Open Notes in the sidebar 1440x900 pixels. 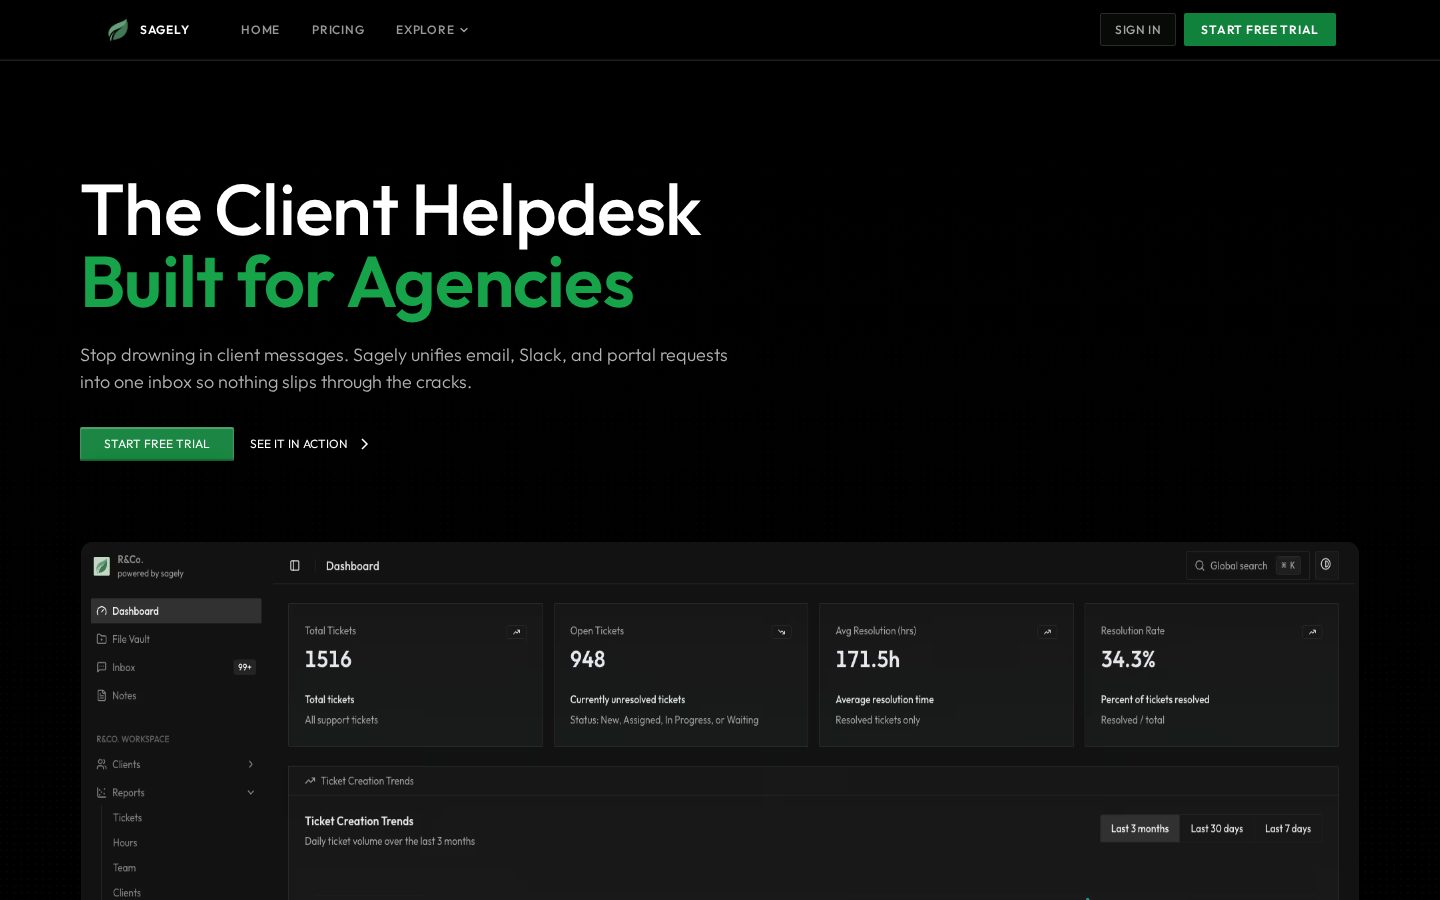coord(176,695)
